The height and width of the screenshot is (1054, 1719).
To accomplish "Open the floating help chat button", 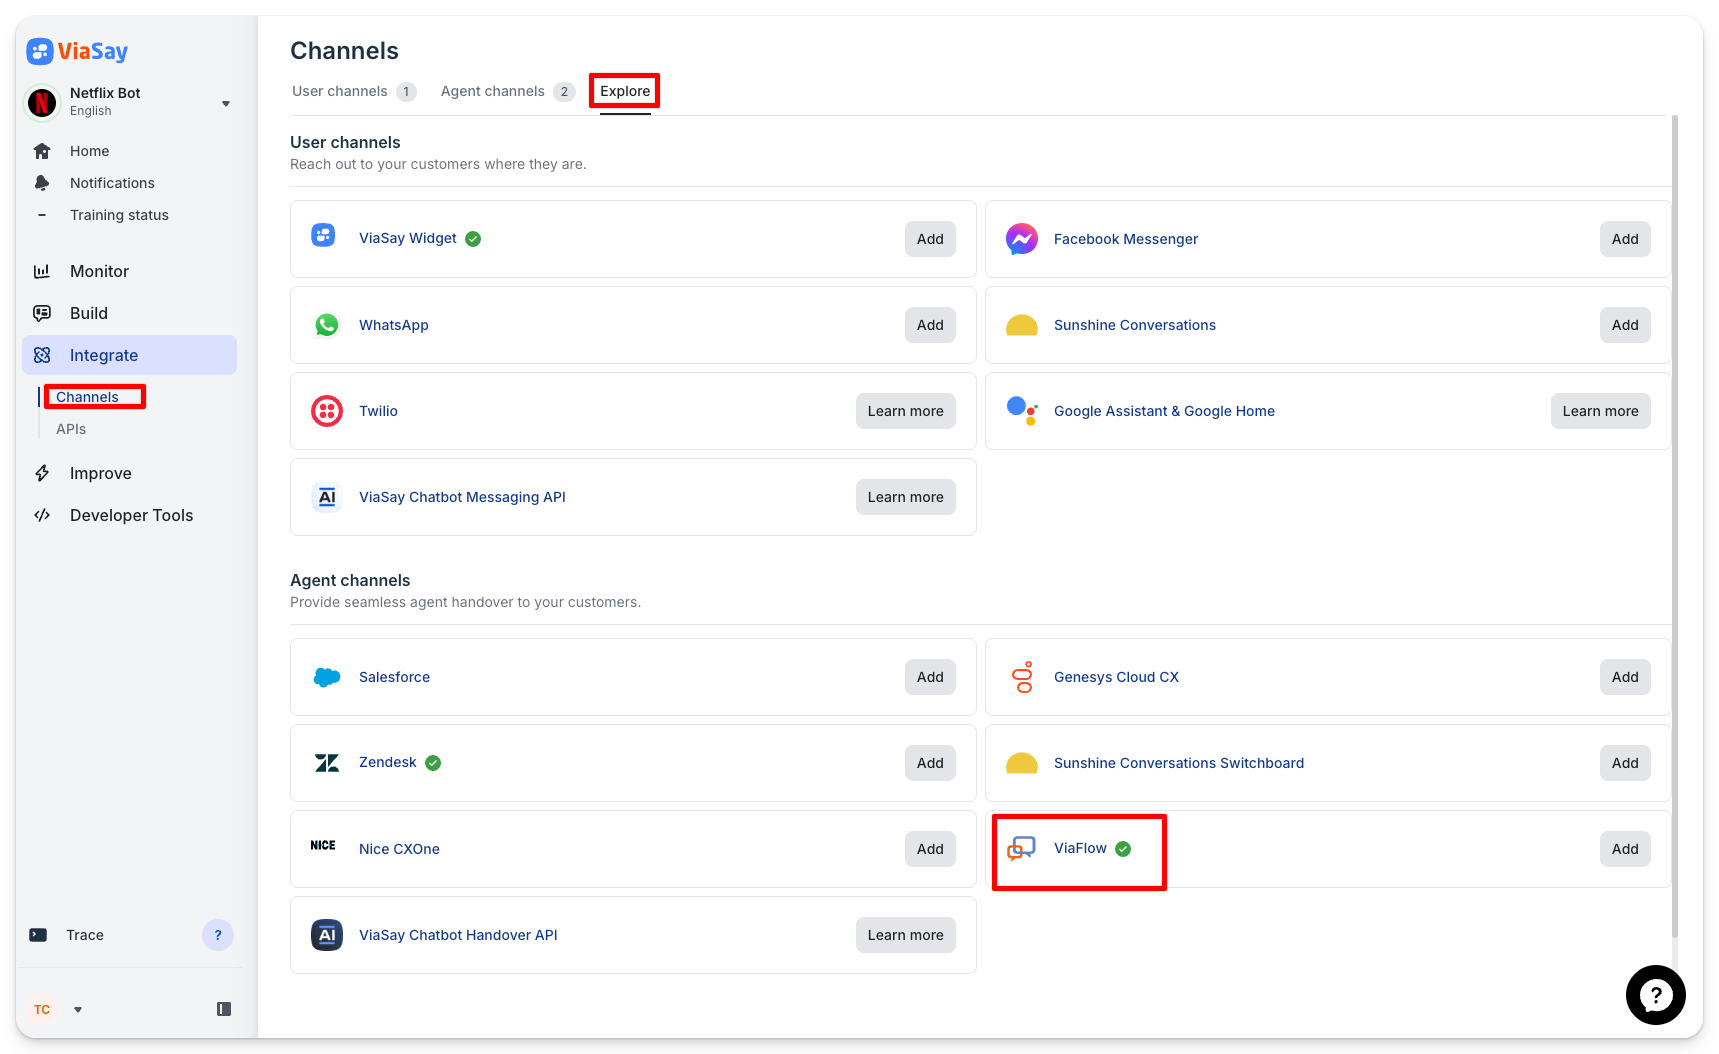I will pyautogui.click(x=1655, y=995).
